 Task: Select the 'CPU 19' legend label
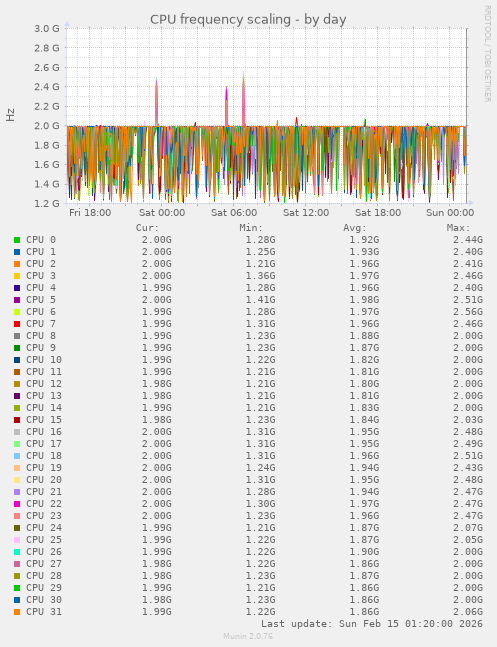tap(44, 468)
